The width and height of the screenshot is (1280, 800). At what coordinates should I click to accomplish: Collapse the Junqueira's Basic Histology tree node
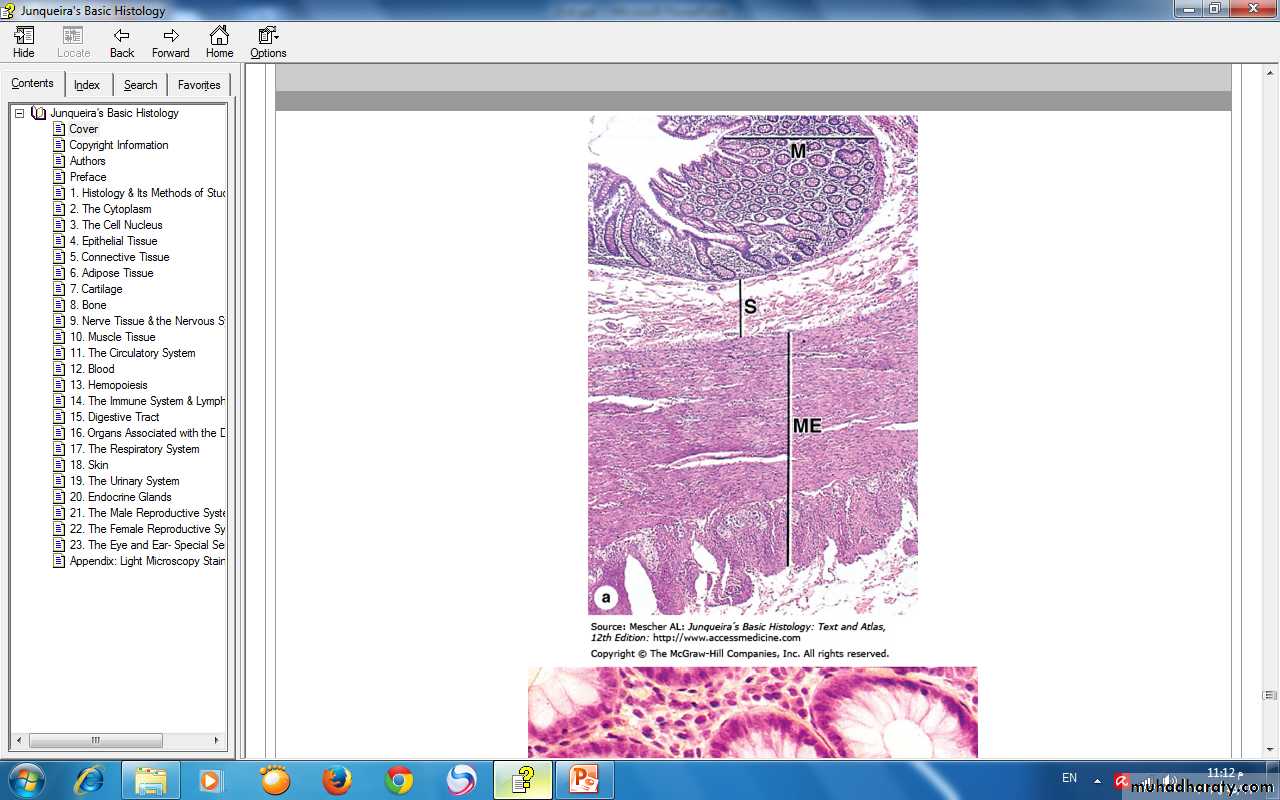[19, 113]
